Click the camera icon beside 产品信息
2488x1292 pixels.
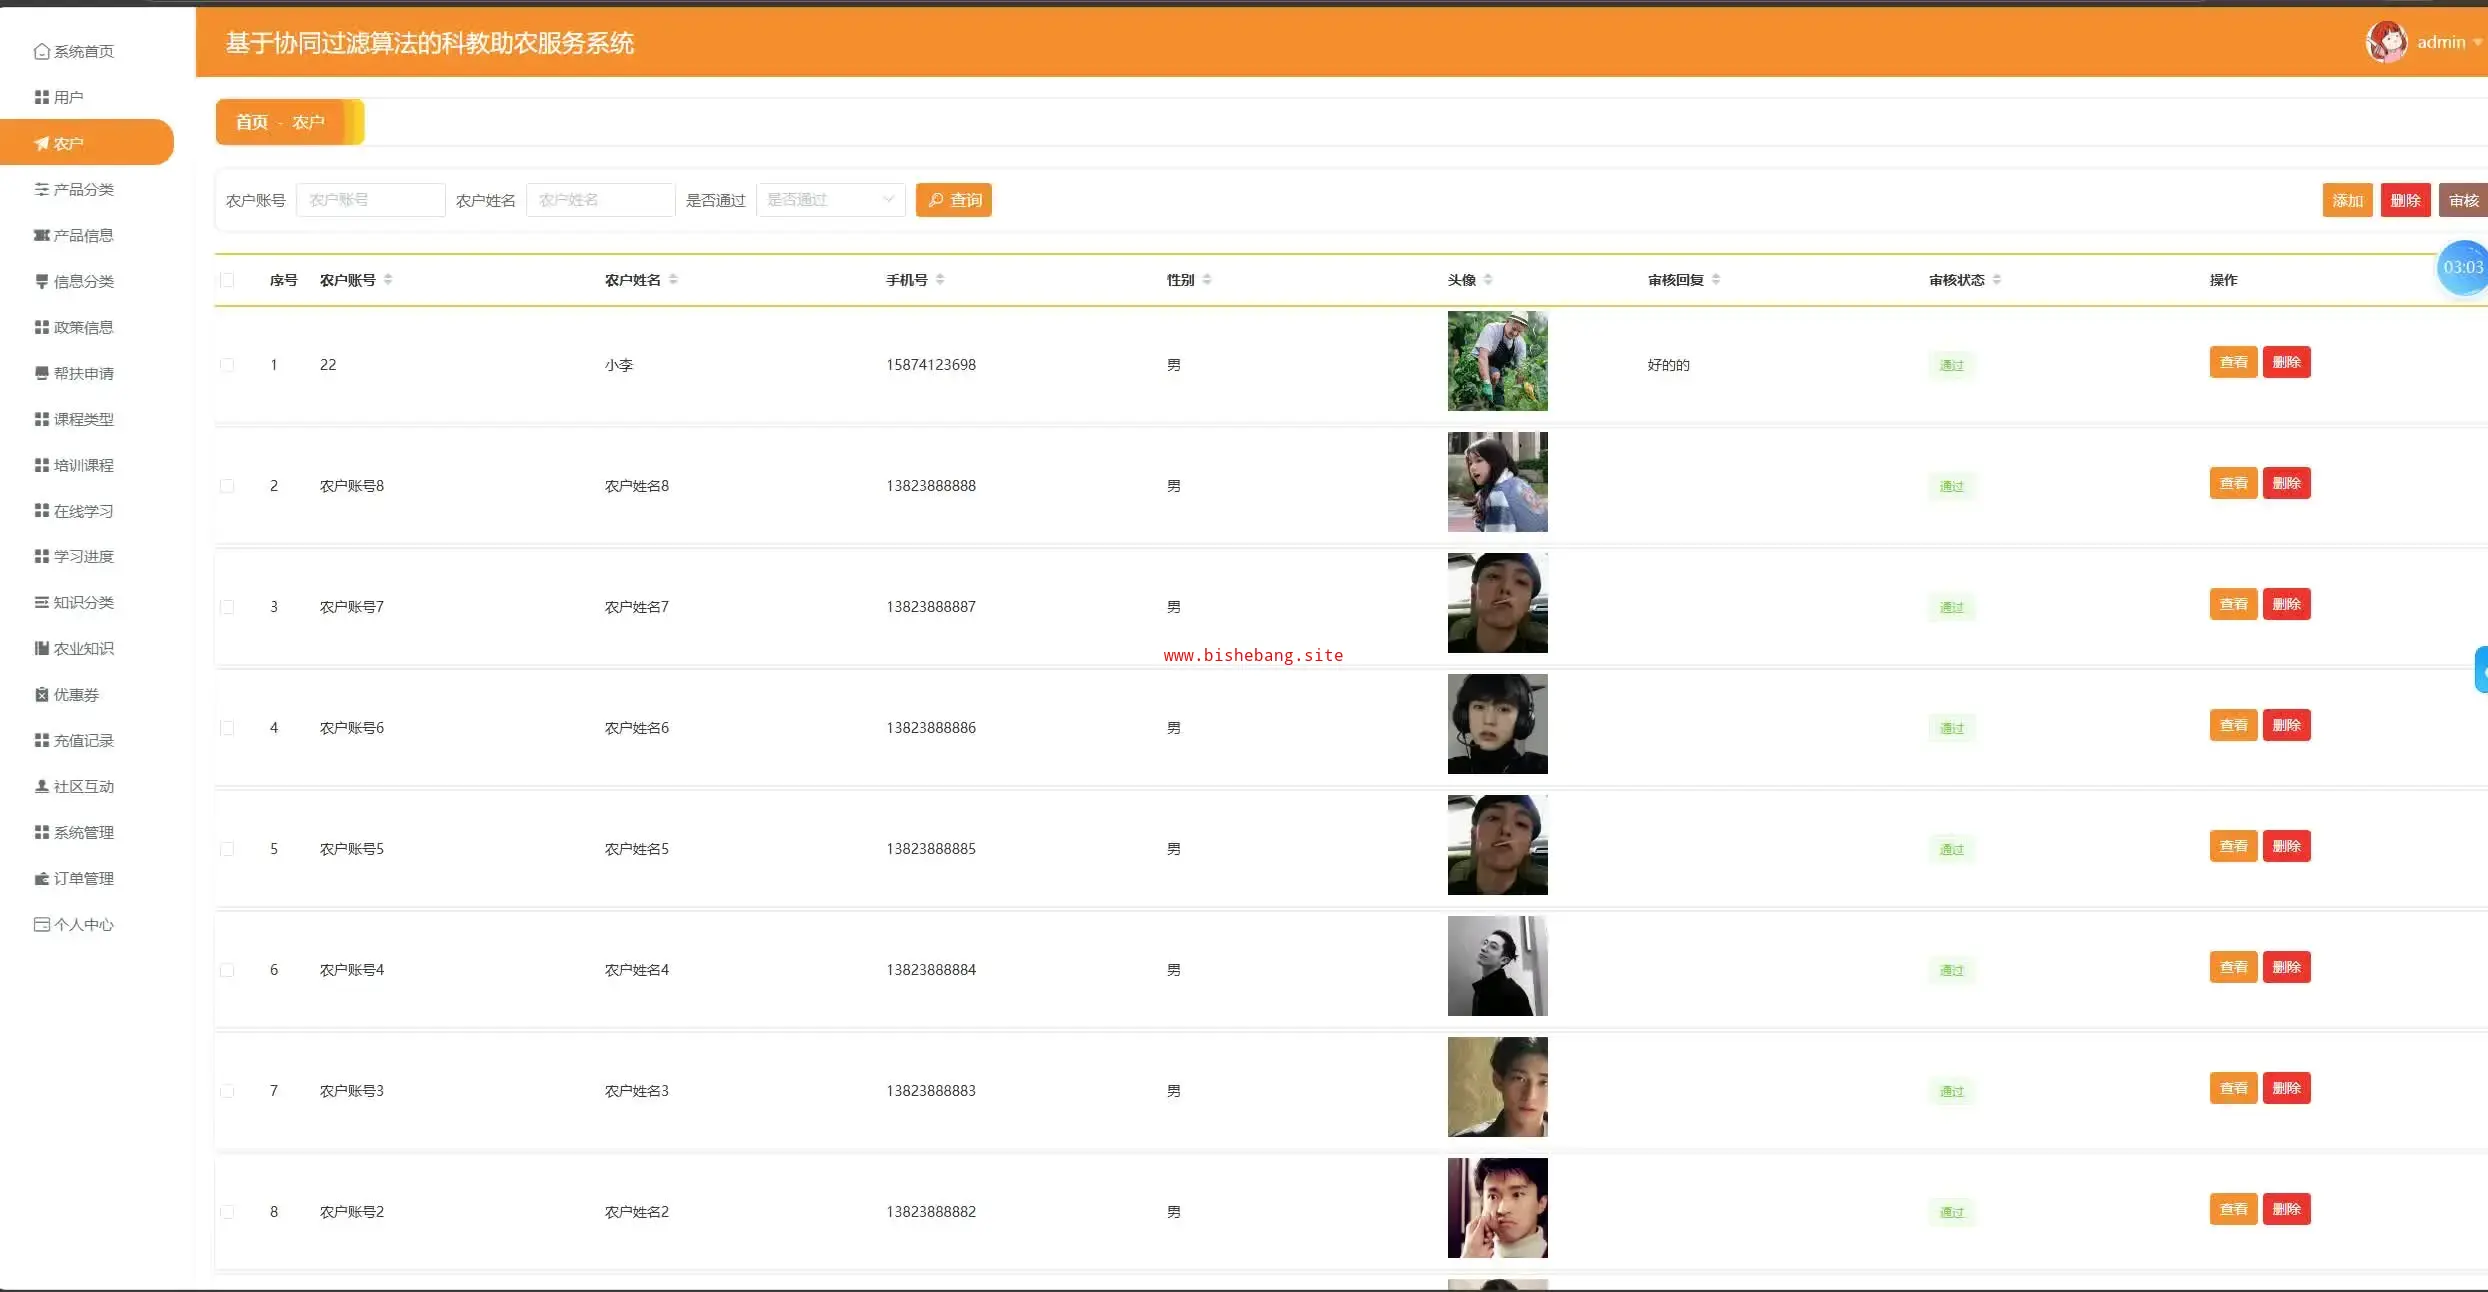point(41,235)
